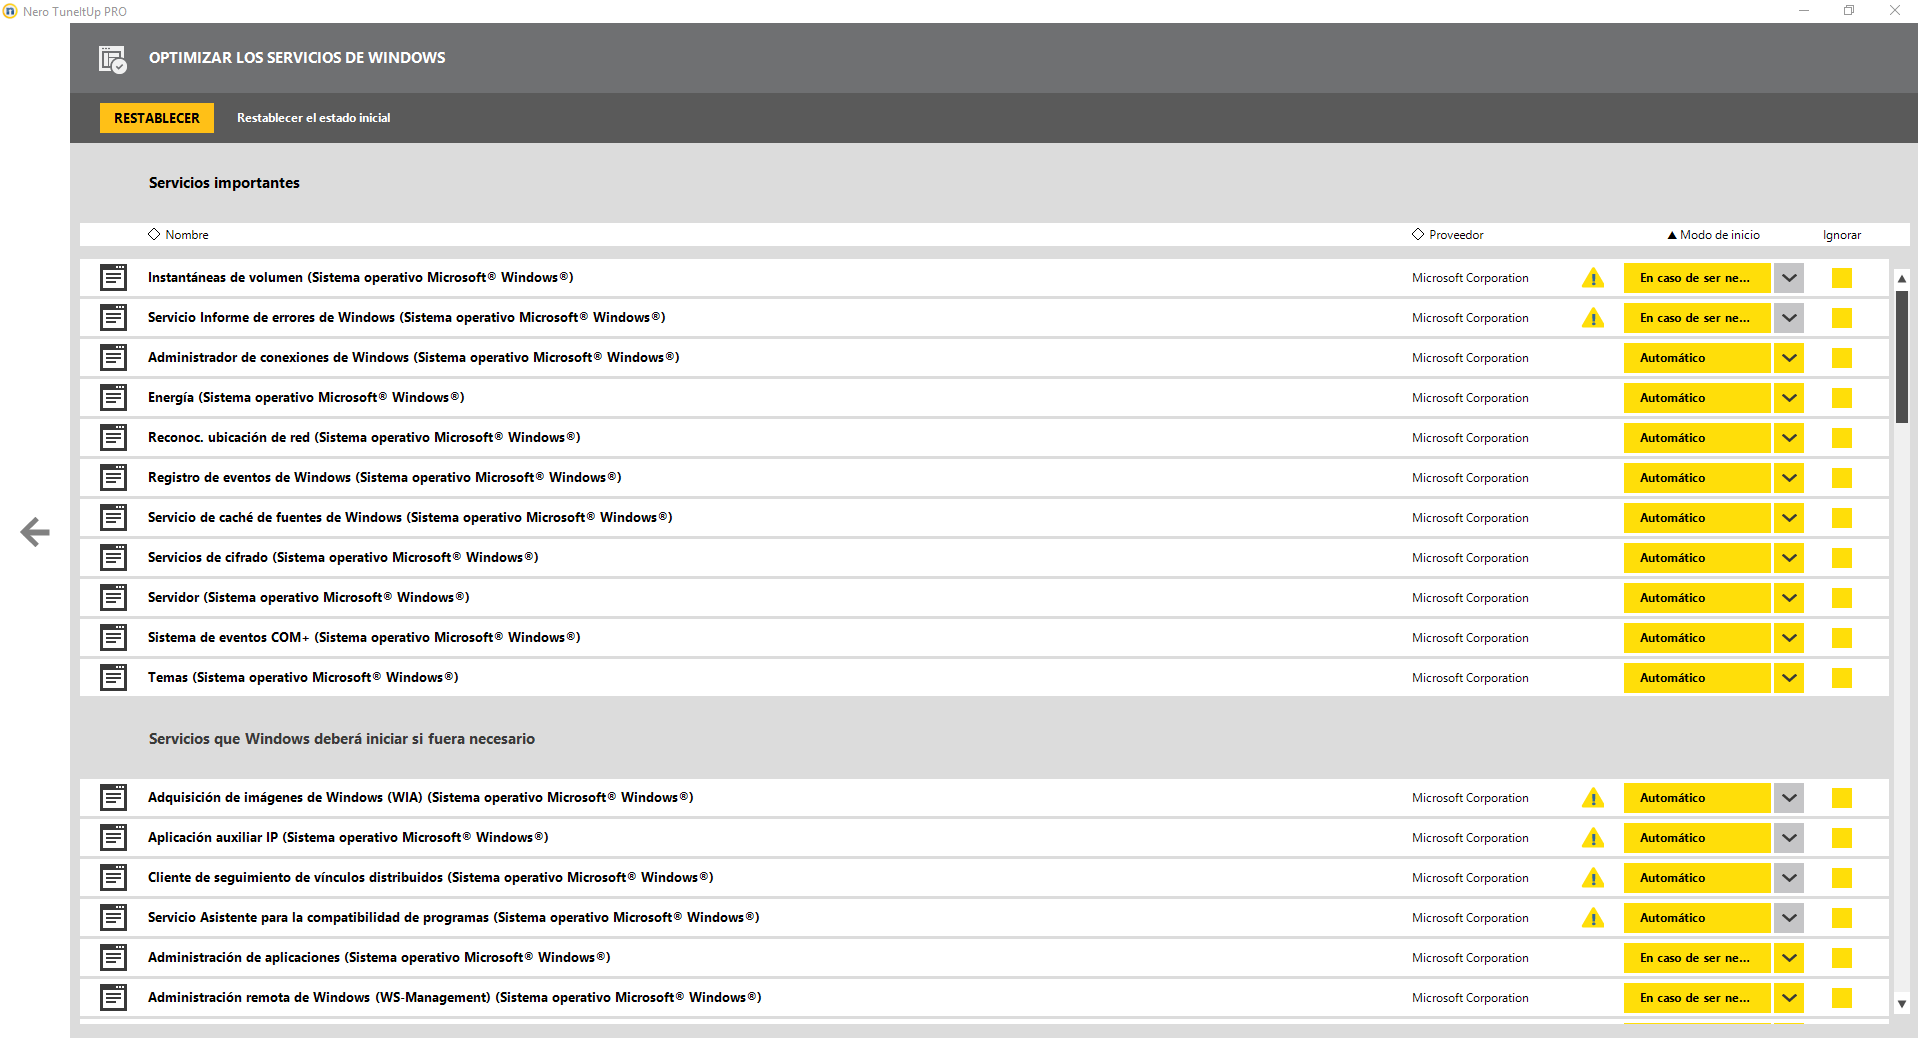Viewport: 1918px width, 1038px height.
Task: Select Microsoft Corporation provider for Servidor row
Action: click(1470, 598)
